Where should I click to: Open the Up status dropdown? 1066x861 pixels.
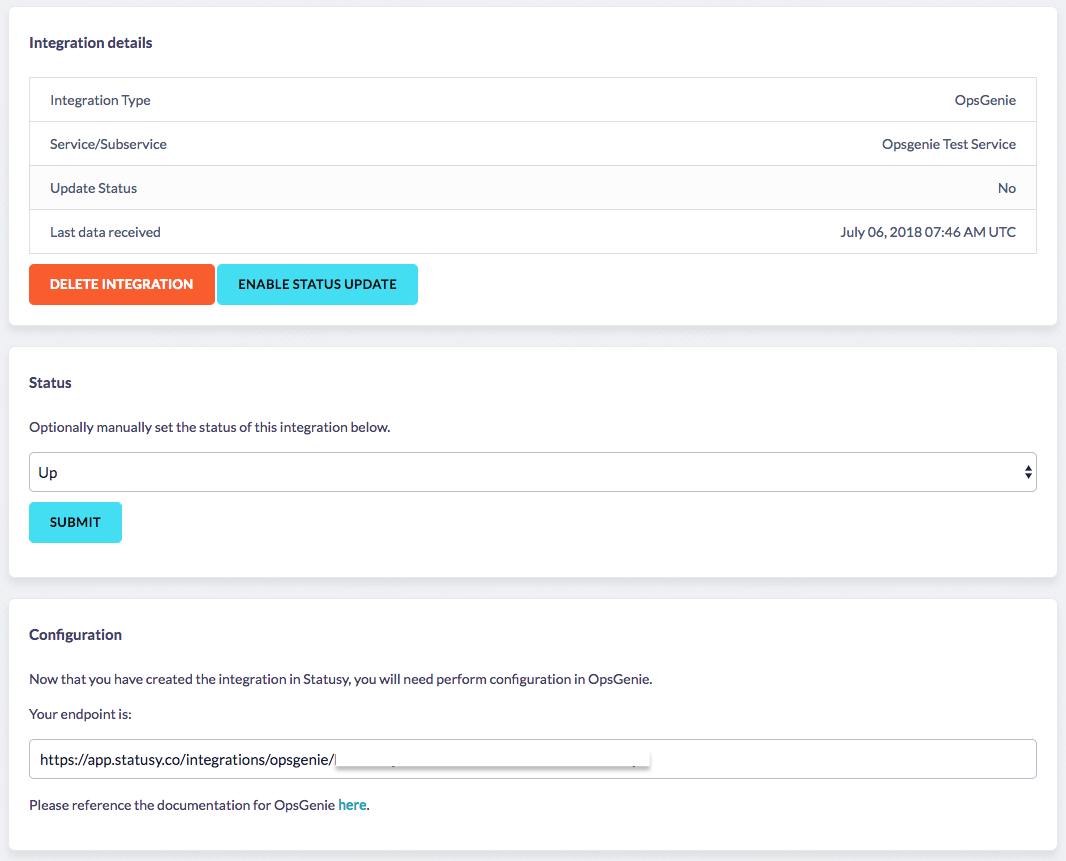click(x=533, y=472)
